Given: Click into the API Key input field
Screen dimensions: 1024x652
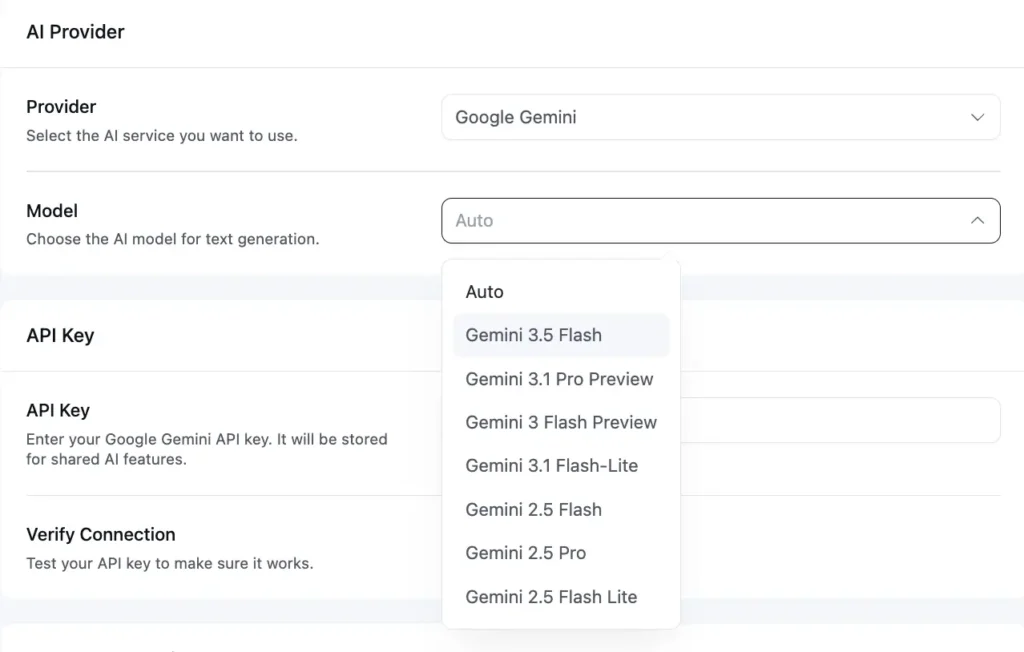Looking at the screenshot, I should [840, 420].
